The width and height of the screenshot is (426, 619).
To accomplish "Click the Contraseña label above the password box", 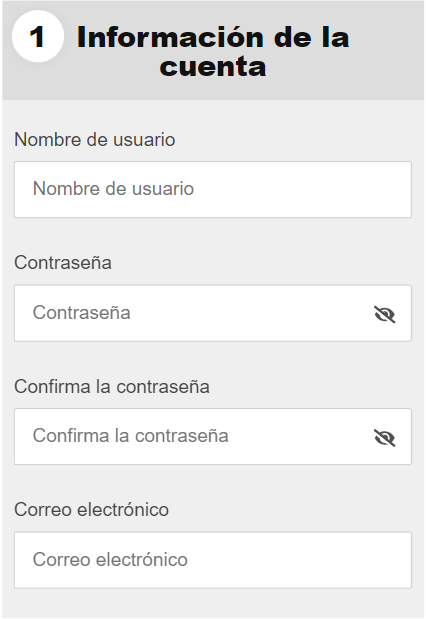I will point(63,263).
